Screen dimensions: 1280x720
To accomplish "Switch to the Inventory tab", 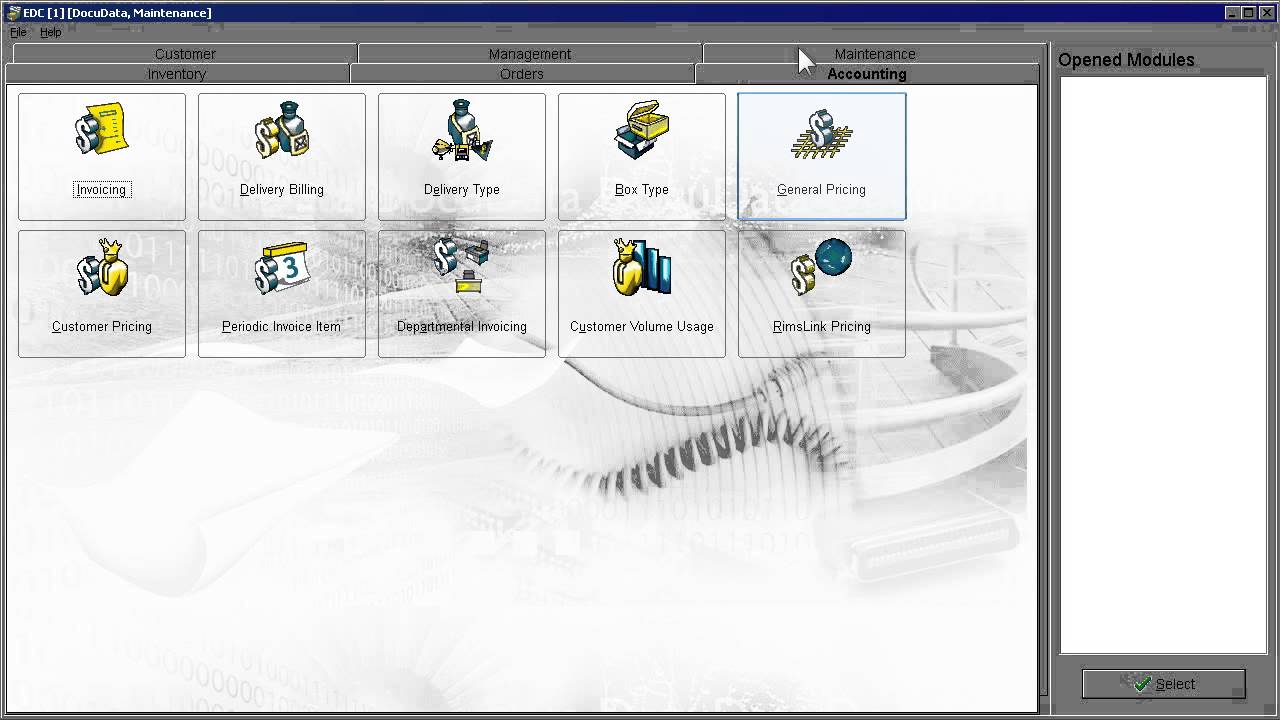I will 177,74.
